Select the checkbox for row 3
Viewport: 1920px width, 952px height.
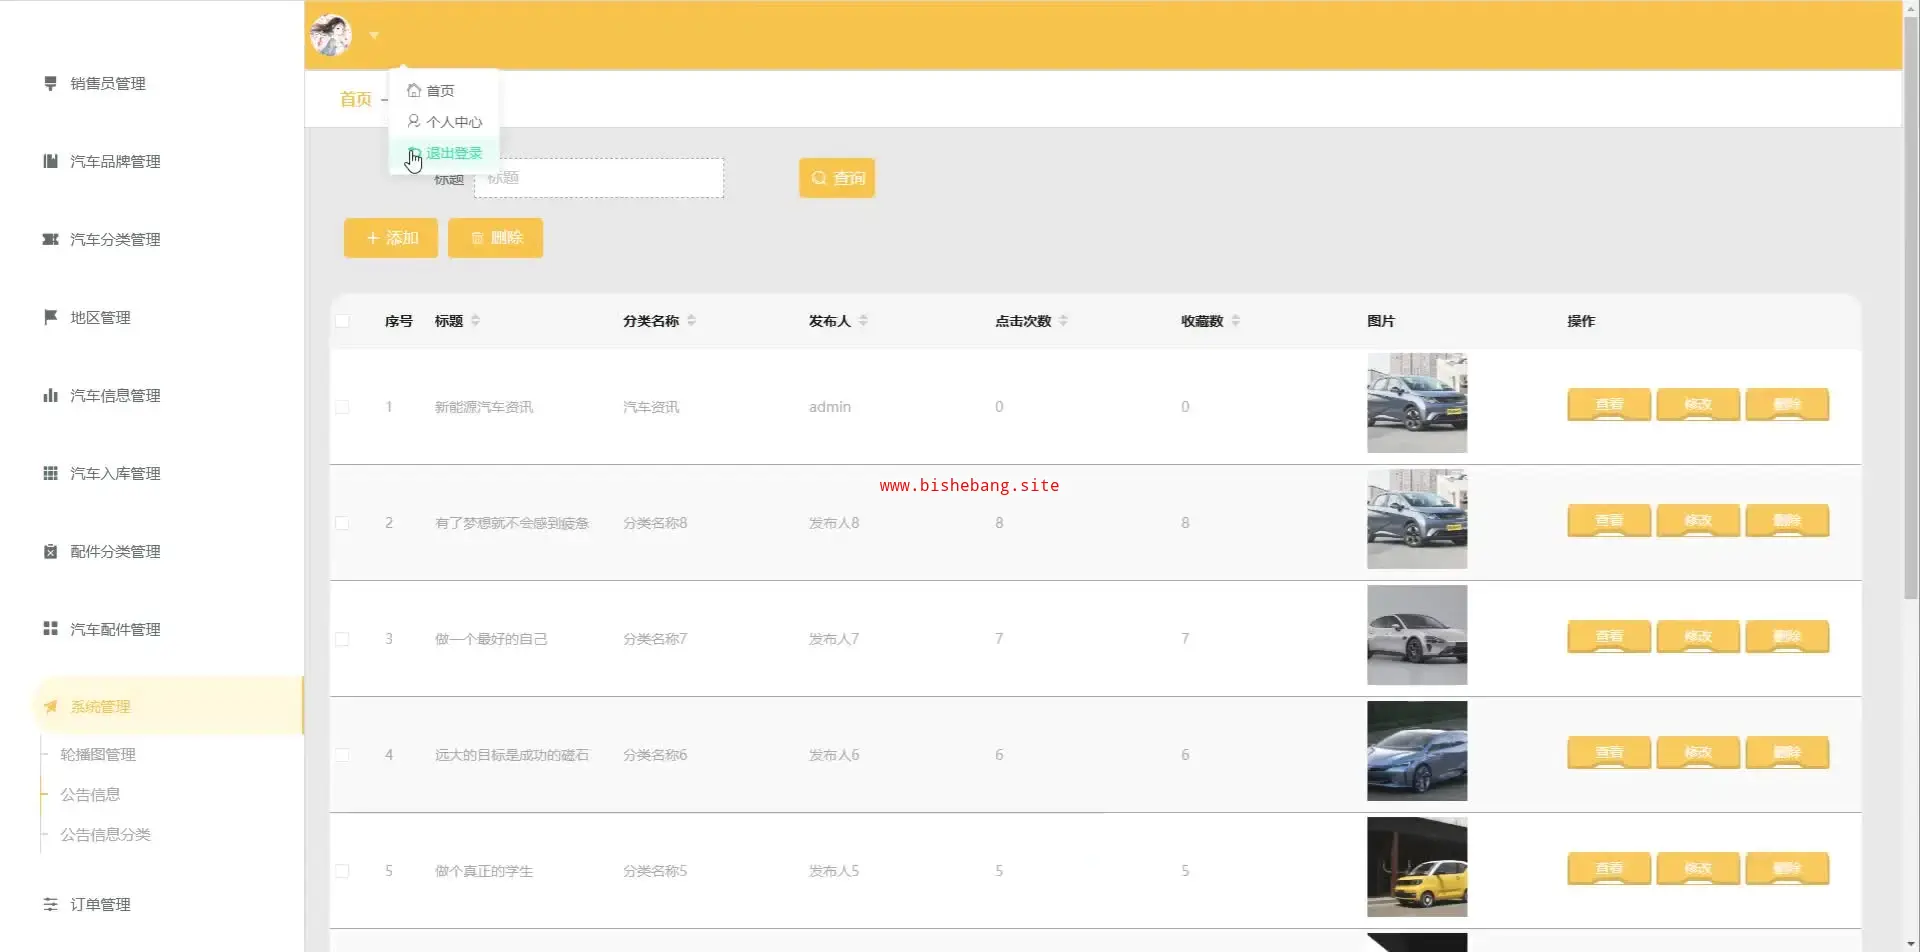342,639
